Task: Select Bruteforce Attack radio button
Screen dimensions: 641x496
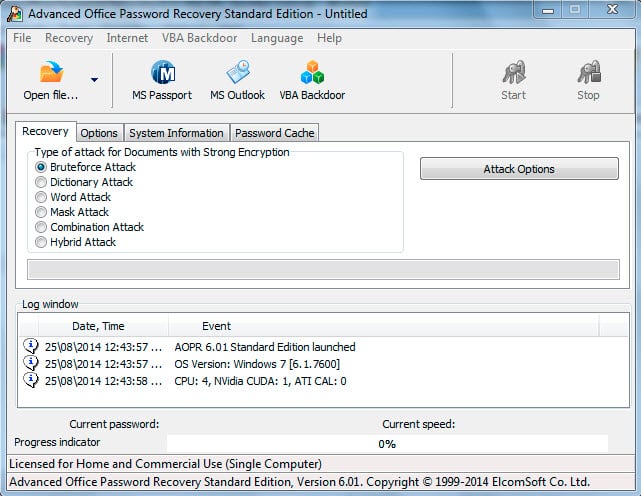Action: [41, 167]
